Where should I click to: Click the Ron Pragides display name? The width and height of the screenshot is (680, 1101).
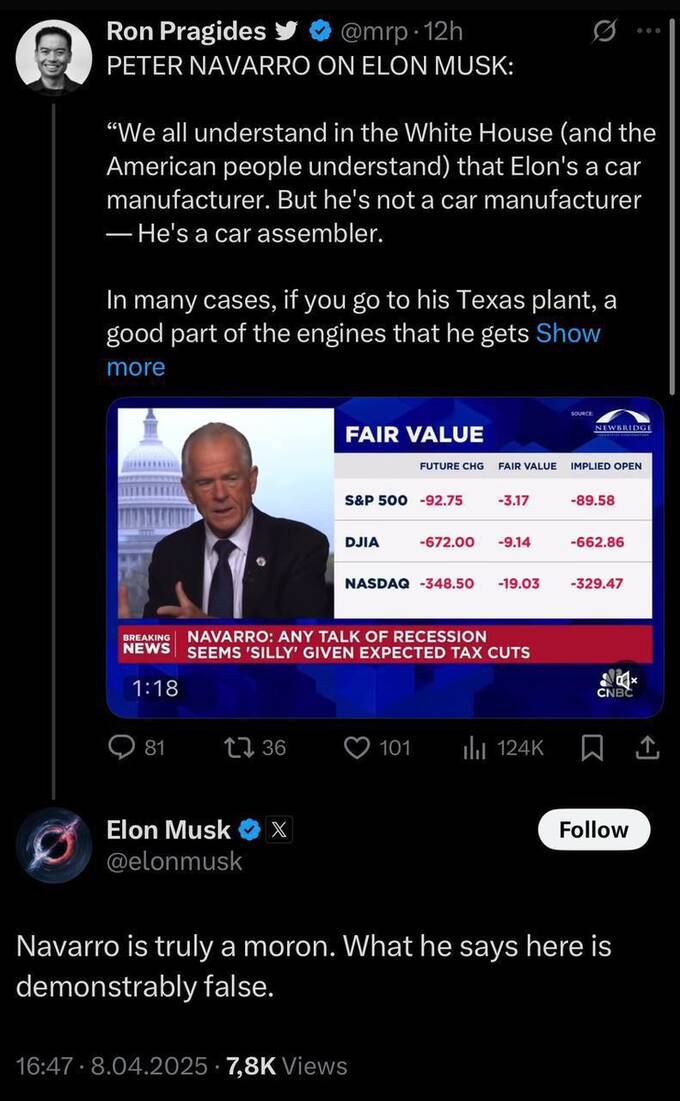186,31
